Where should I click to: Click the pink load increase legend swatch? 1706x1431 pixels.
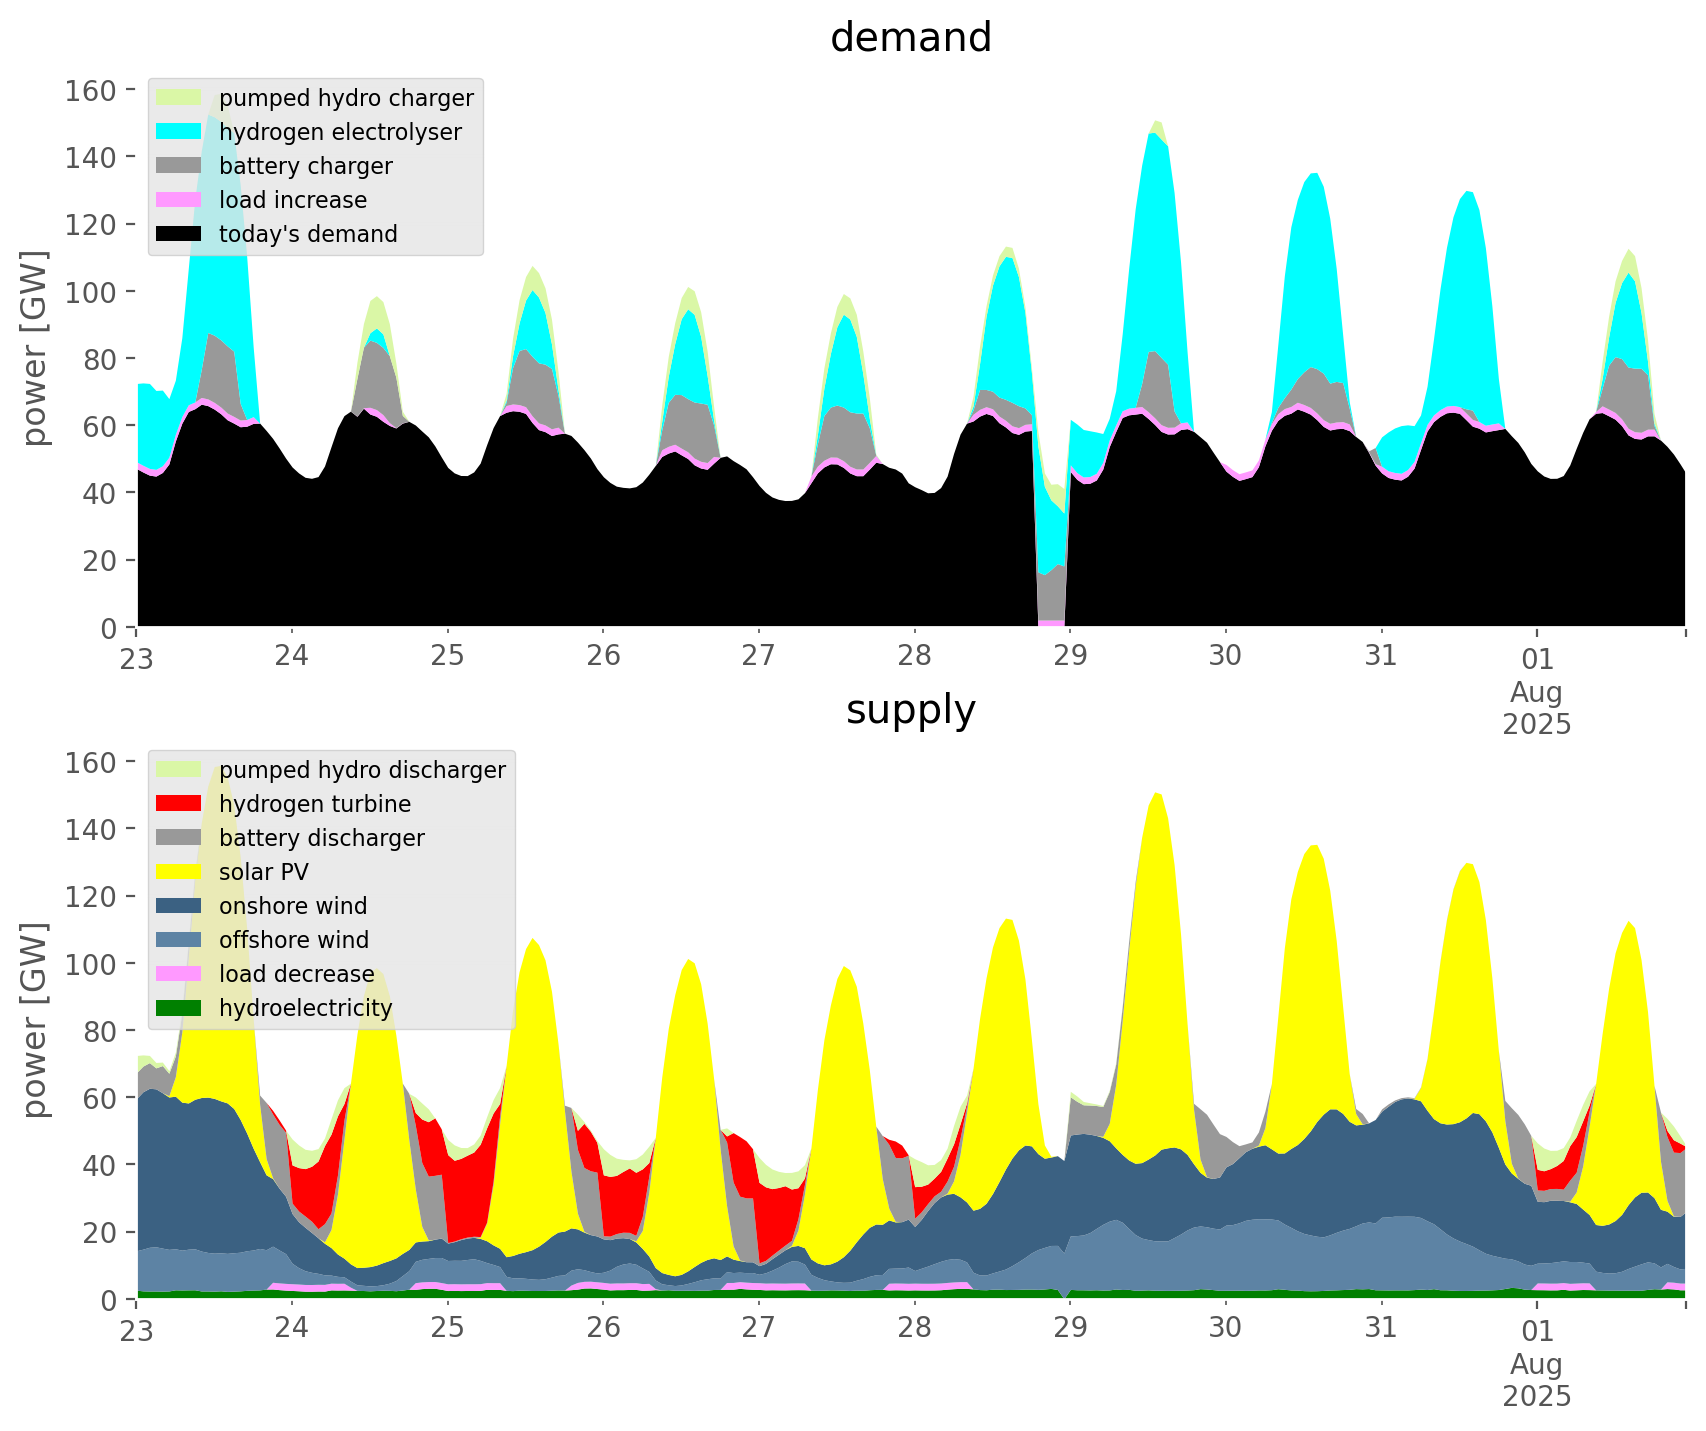click(x=179, y=200)
